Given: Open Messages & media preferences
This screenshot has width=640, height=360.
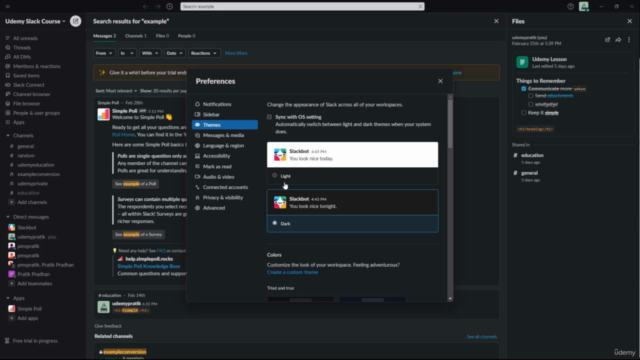Looking at the screenshot, I should click(225, 136).
